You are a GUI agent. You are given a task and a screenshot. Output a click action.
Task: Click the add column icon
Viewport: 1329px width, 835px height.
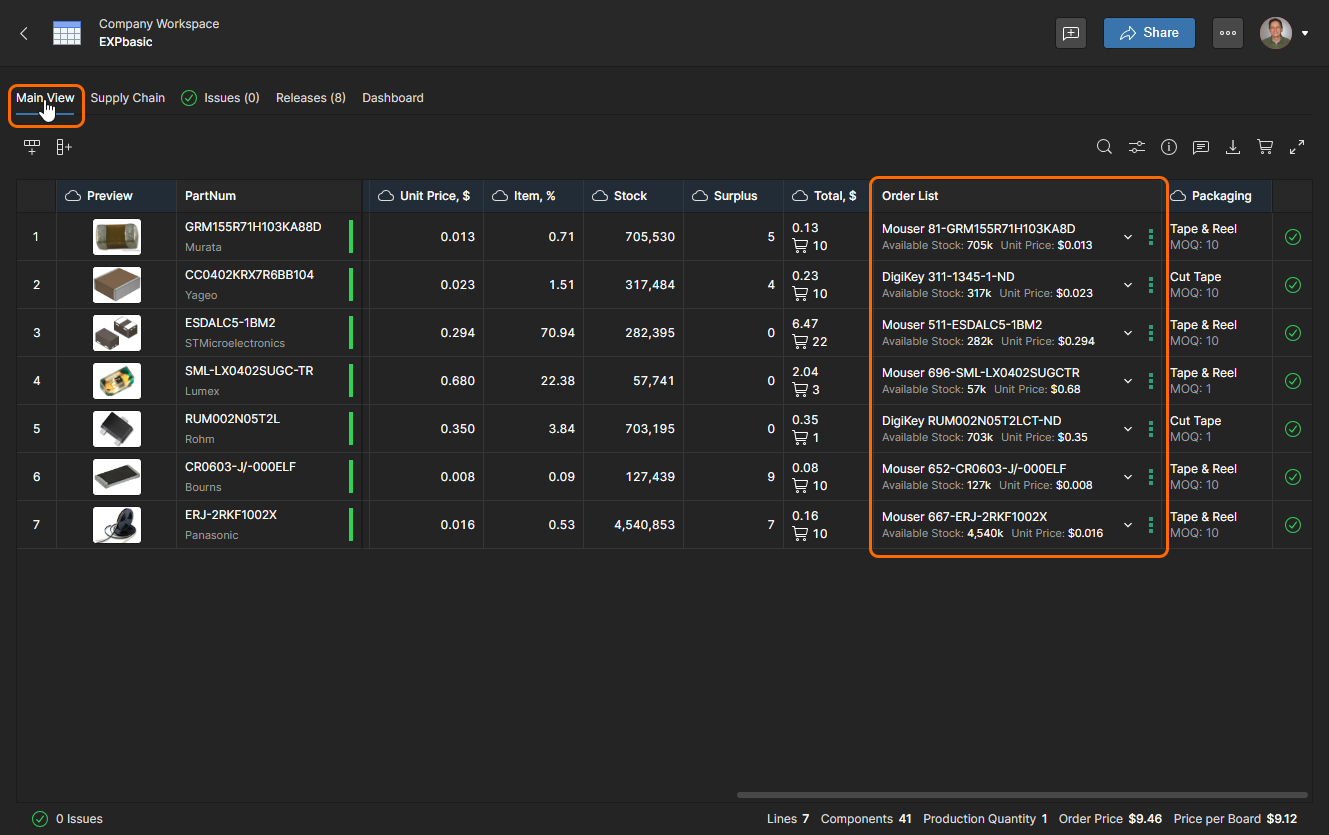pyautogui.click(x=64, y=147)
